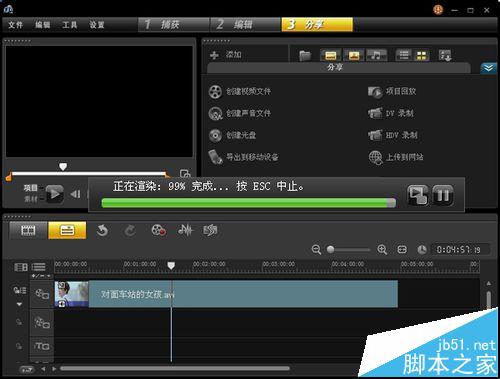Screen dimensions: 500x379
Task: Click the undo arrow in timeline toolbar
Action: [x=102, y=230]
